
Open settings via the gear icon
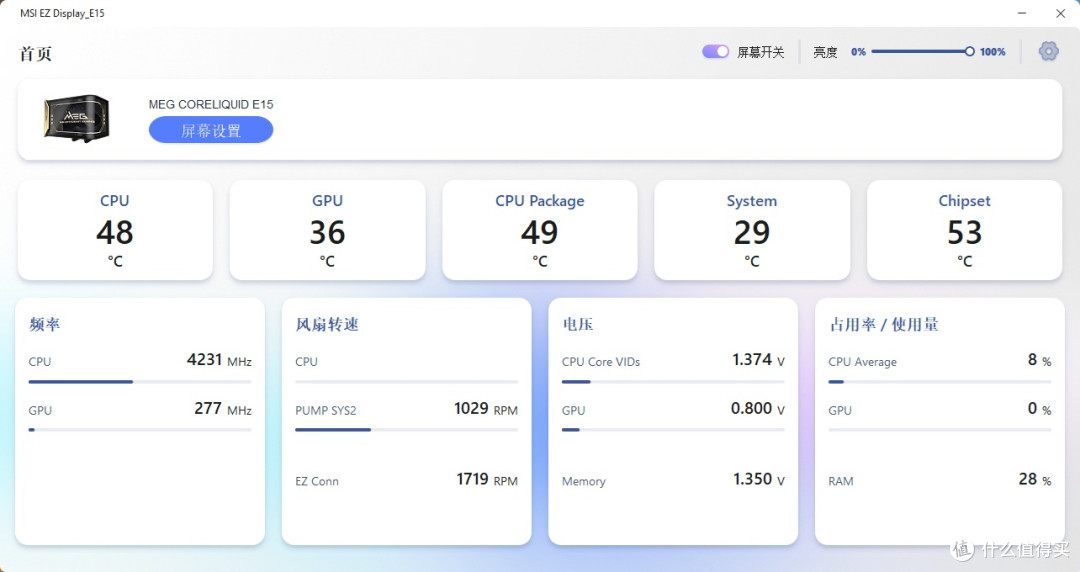1048,51
